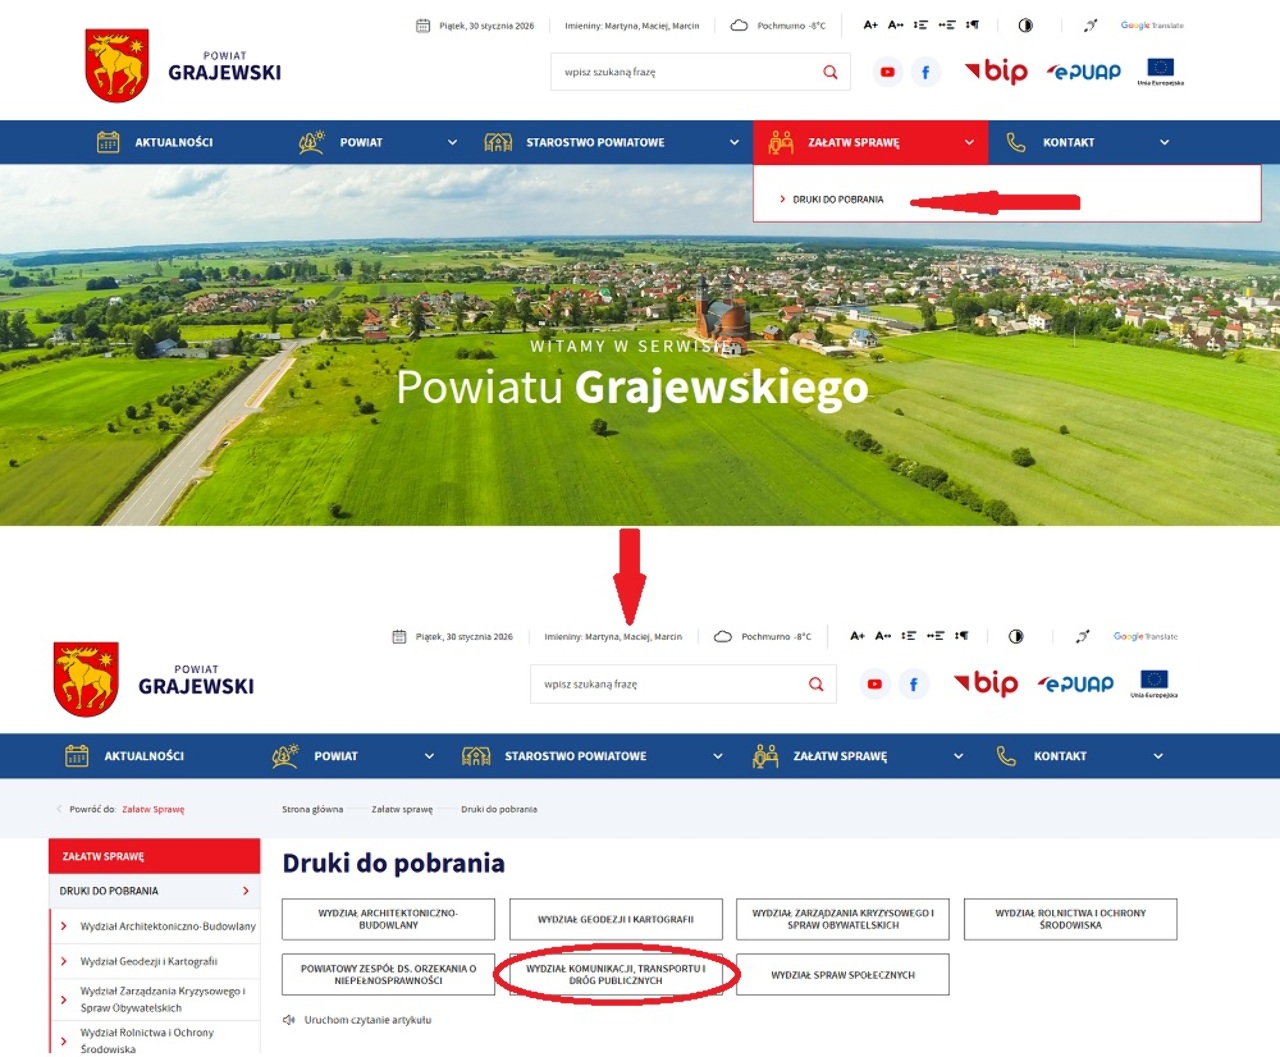This screenshot has width=1280, height=1057.
Task: Expand STAROSTWO POWIATOWE chevron above the hero banner
Action: click(x=734, y=142)
